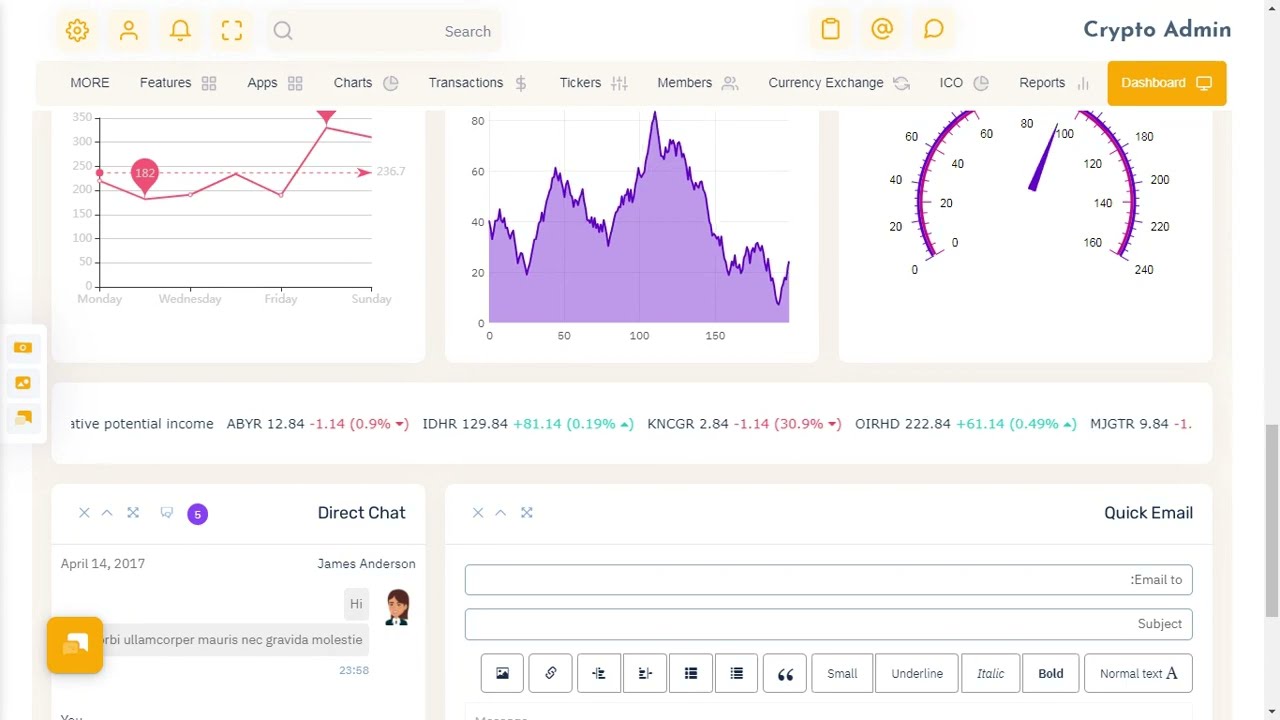This screenshot has height=720, width=1280.
Task: Click the James Anderson name in chat
Action: 366,564
